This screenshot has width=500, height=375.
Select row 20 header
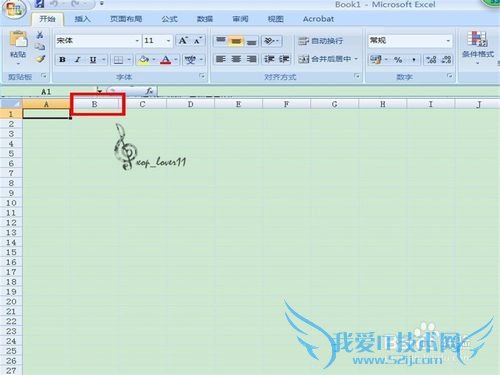click(11, 301)
